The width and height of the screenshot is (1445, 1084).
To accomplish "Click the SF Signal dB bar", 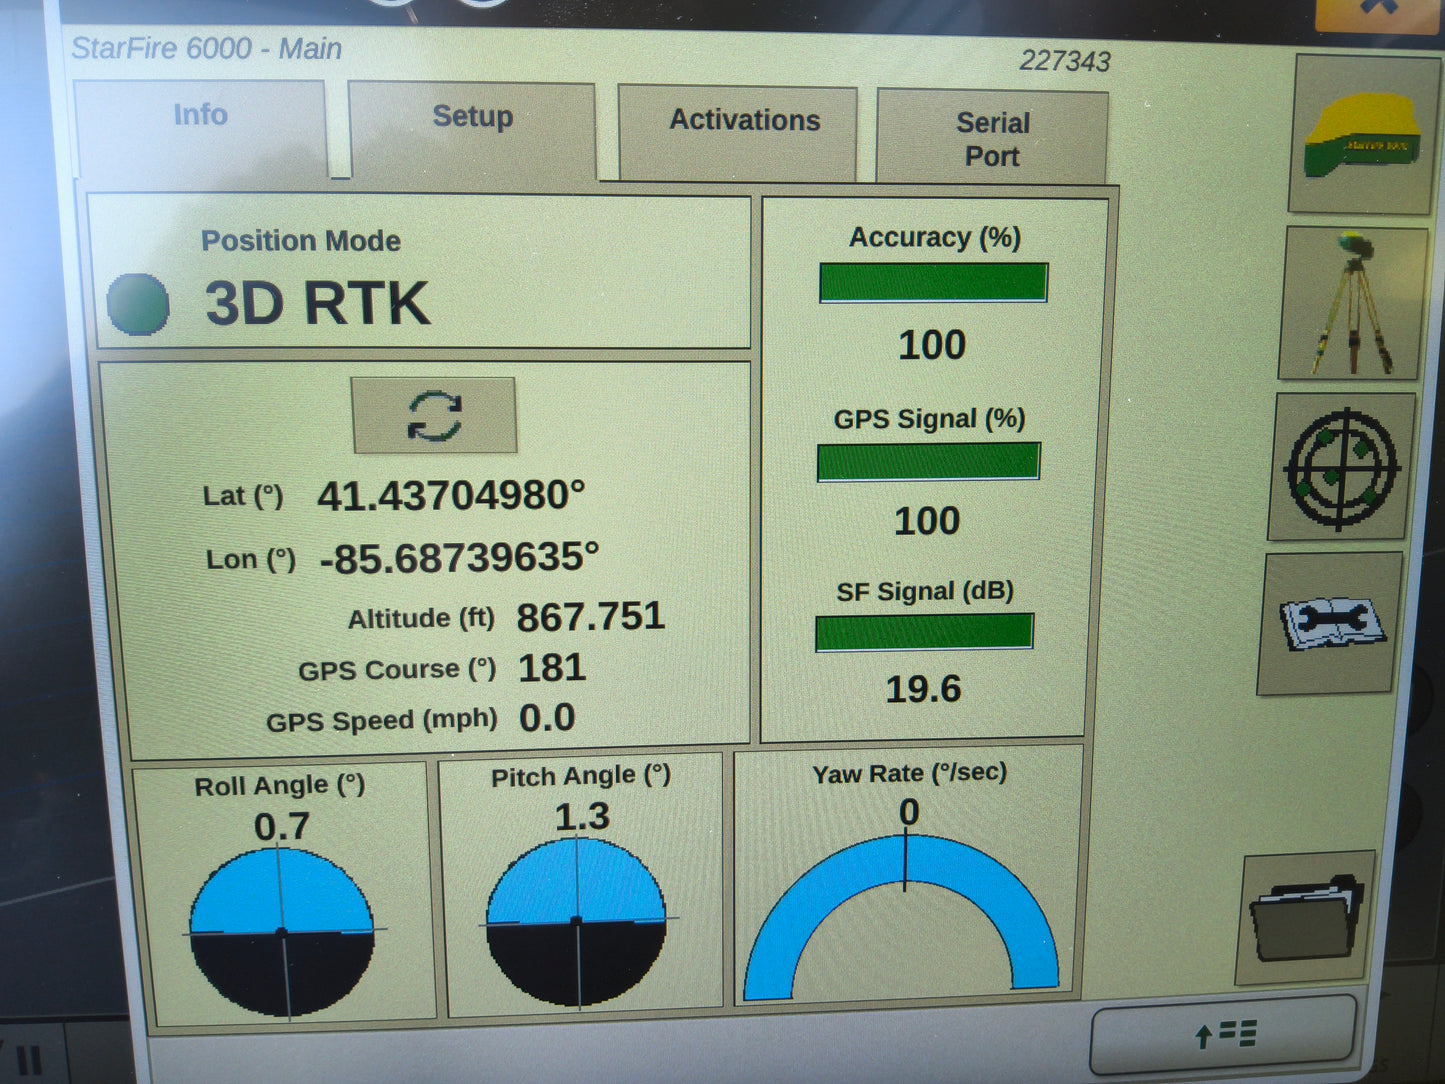I will [925, 631].
